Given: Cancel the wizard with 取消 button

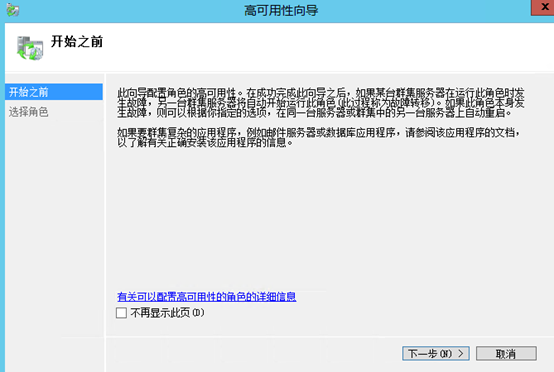Looking at the screenshot, I should 506,353.
